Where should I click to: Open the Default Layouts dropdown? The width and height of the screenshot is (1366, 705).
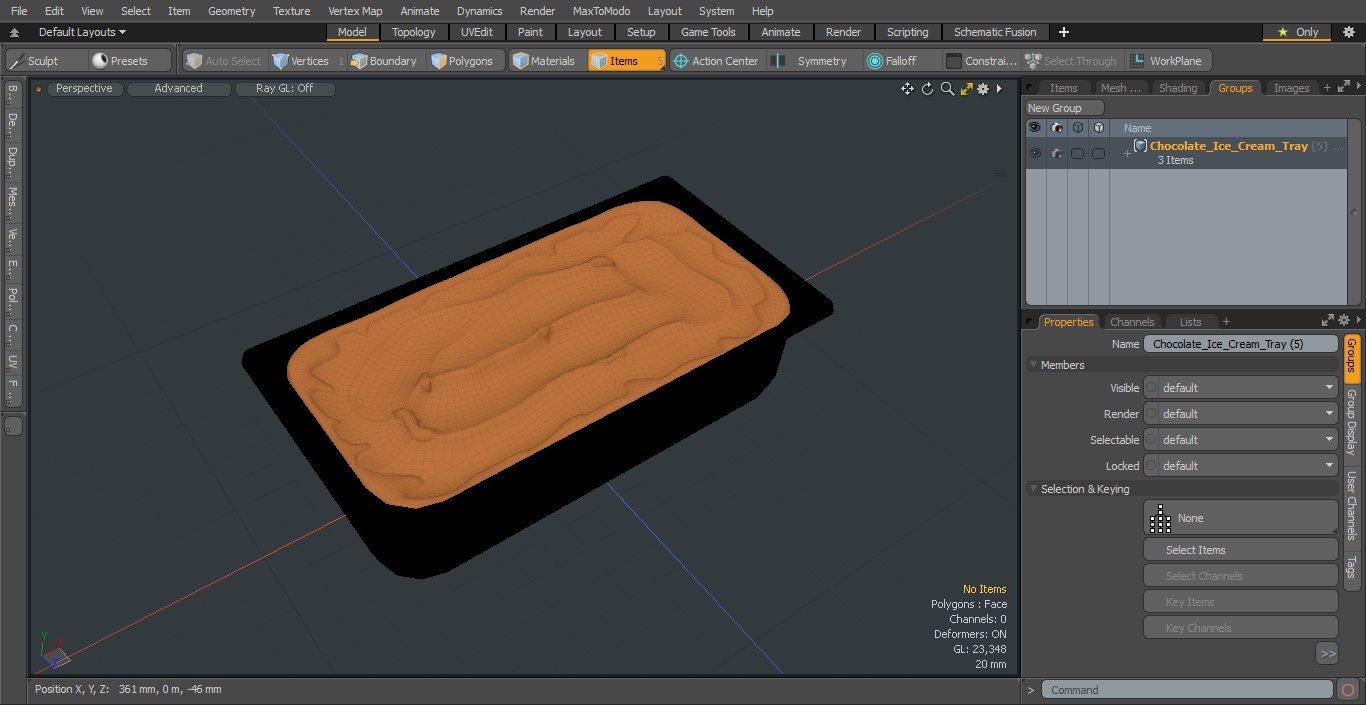click(82, 32)
